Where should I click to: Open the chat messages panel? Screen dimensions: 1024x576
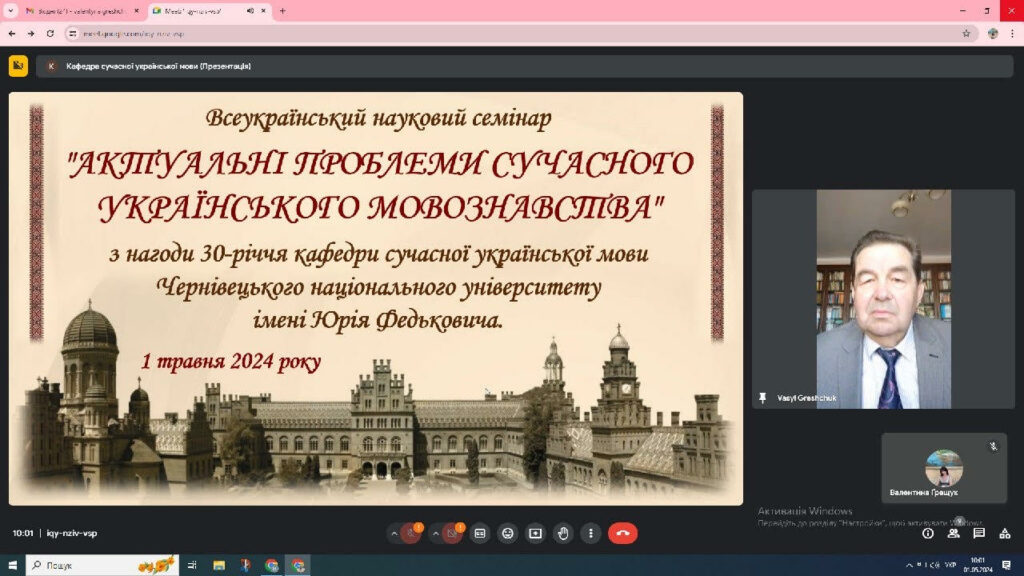(x=979, y=533)
